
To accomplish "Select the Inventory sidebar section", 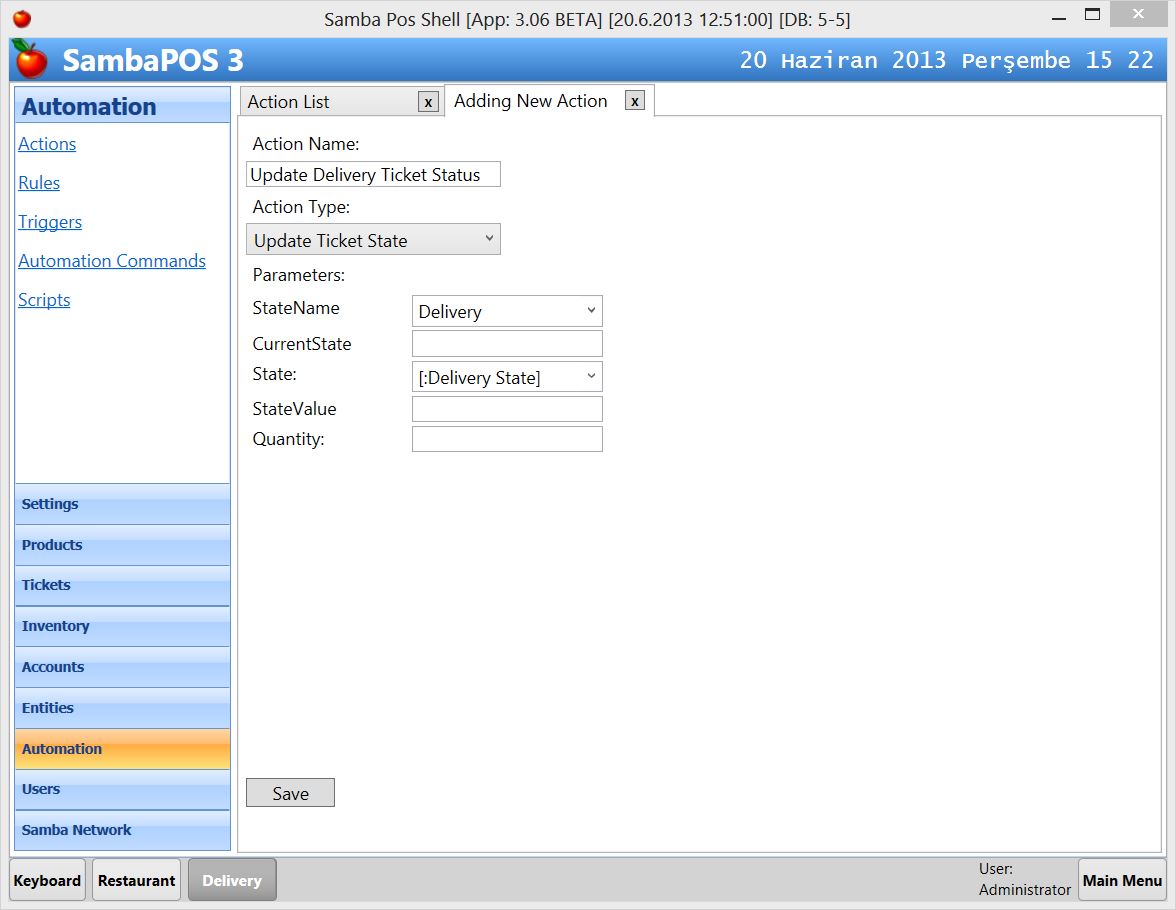I will 122,626.
